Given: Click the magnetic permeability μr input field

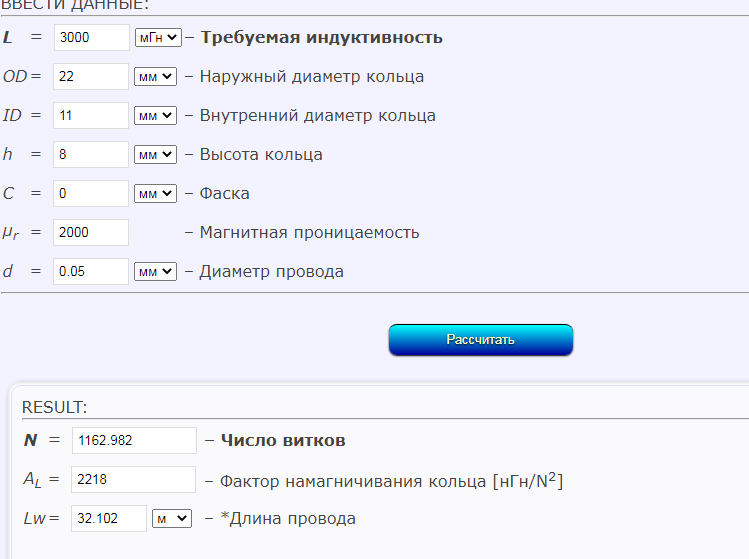Looking at the screenshot, I should click(x=91, y=233).
